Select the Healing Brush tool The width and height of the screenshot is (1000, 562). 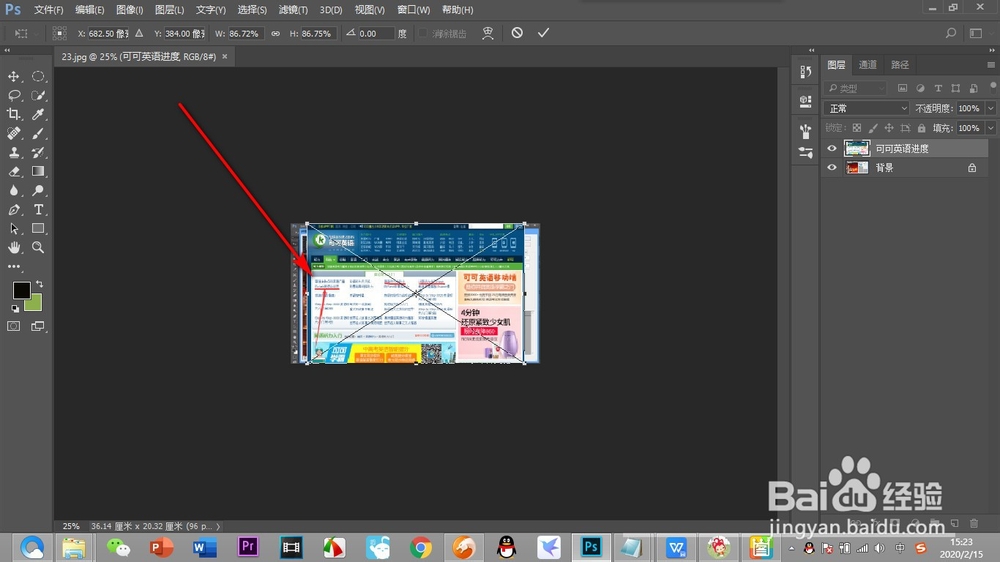coord(13,133)
